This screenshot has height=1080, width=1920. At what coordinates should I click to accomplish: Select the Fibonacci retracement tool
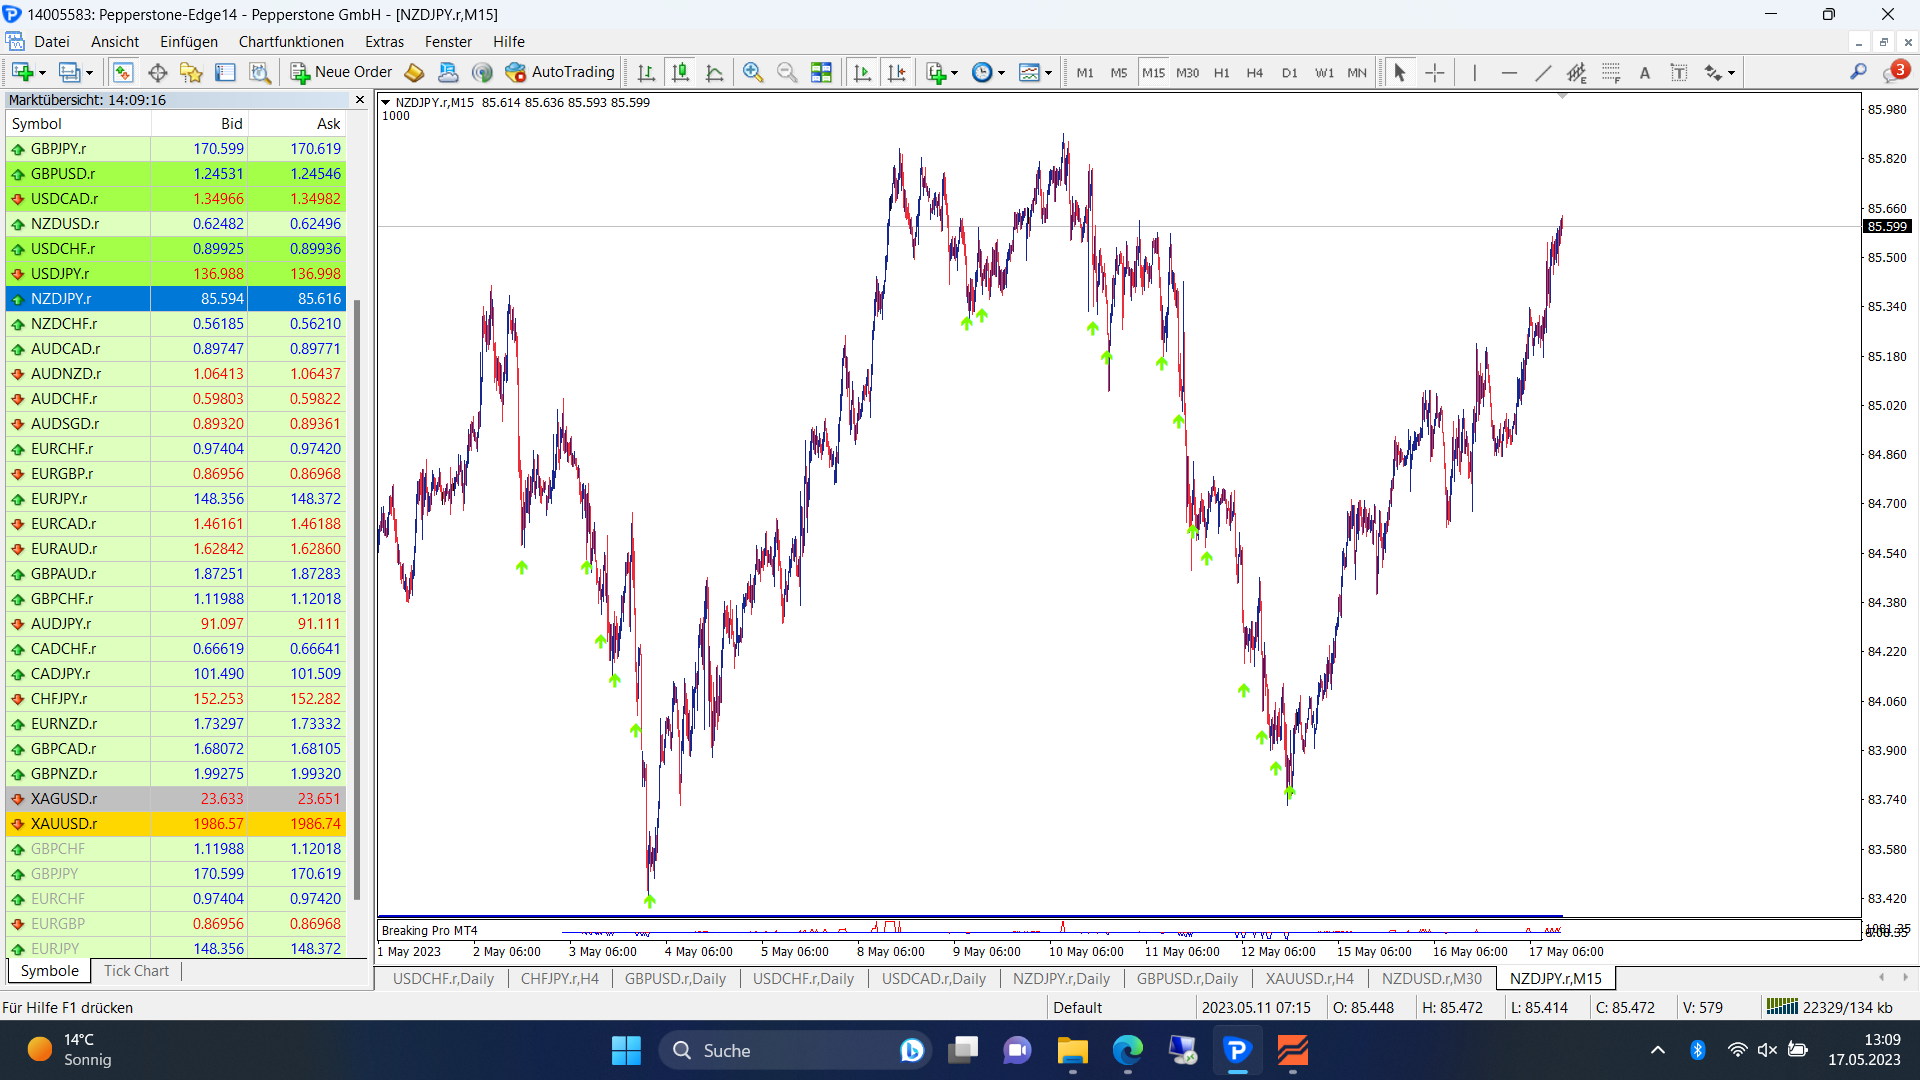[x=1610, y=72]
